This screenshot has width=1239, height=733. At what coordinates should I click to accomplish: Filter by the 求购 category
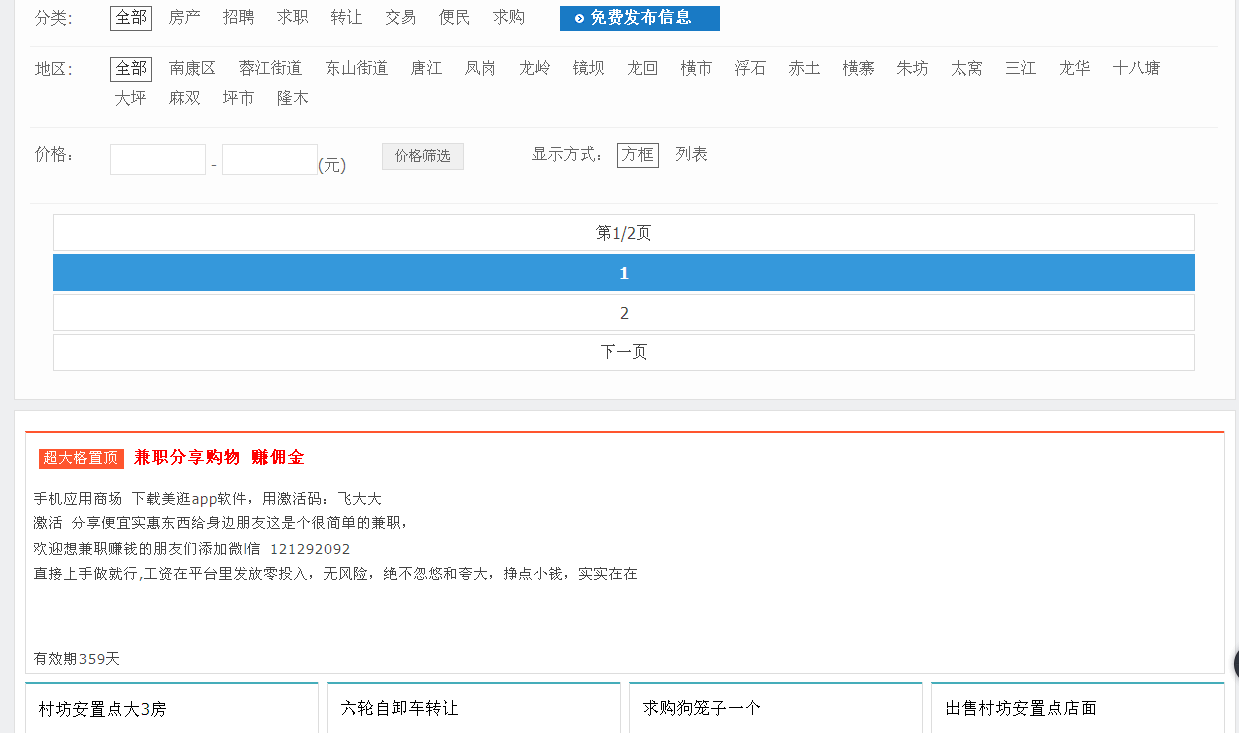(x=508, y=18)
